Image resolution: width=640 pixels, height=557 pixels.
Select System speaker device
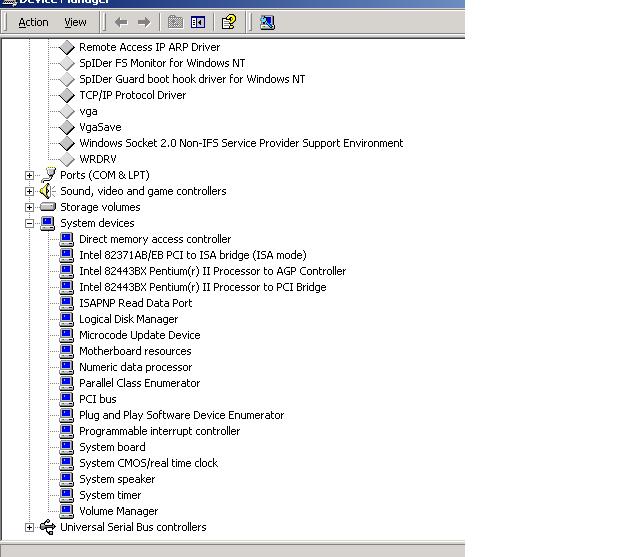click(x=117, y=479)
